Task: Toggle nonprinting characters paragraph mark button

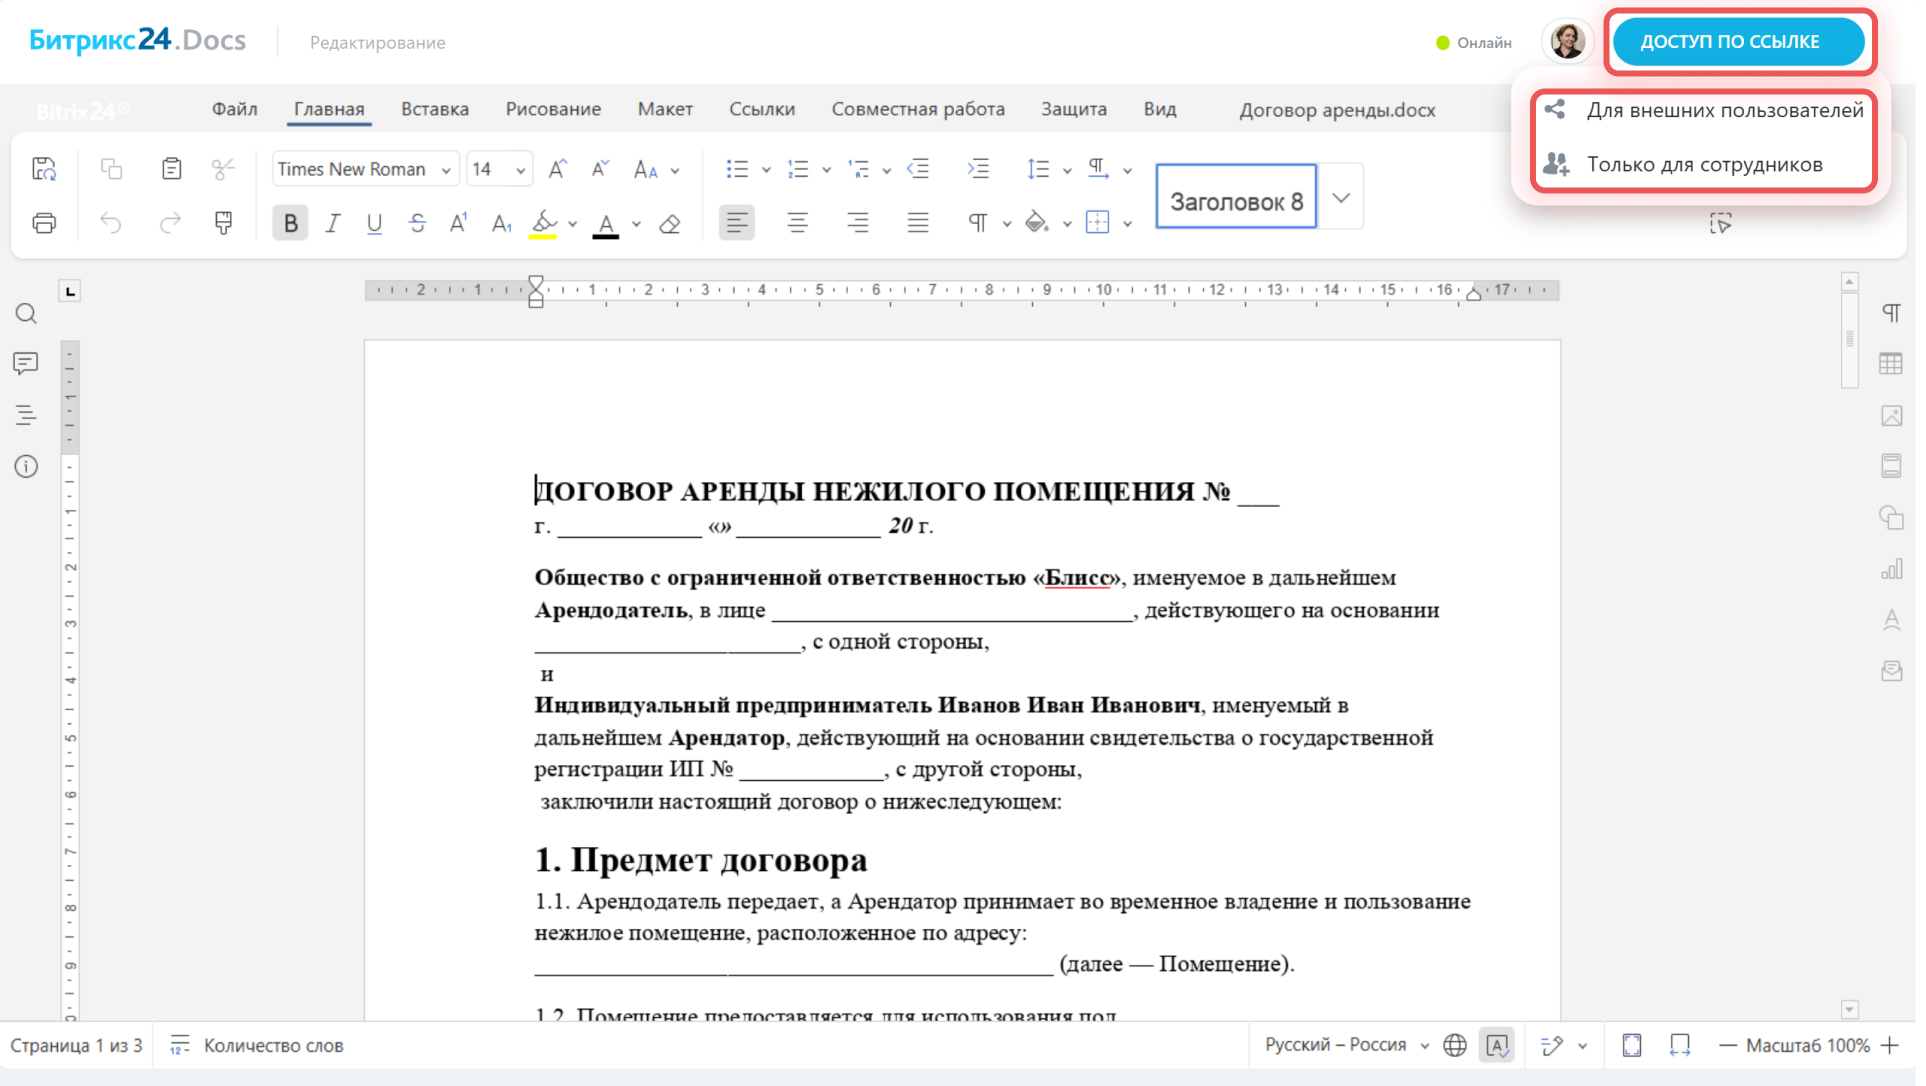Action: pos(977,223)
